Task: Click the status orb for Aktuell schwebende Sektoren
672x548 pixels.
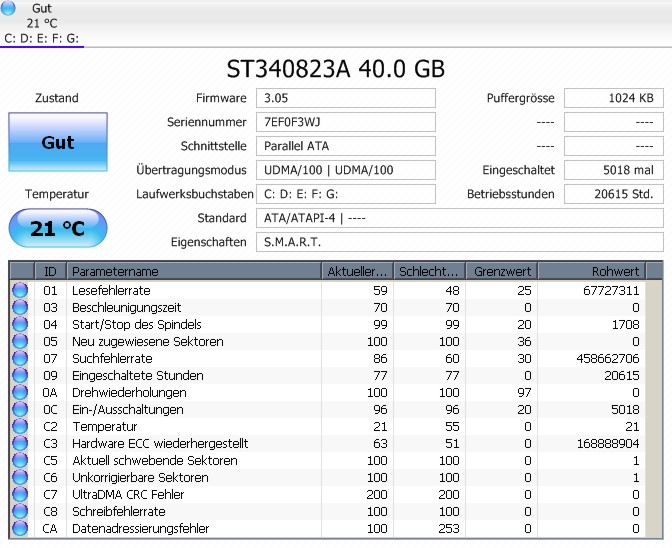Action: (x=20, y=461)
